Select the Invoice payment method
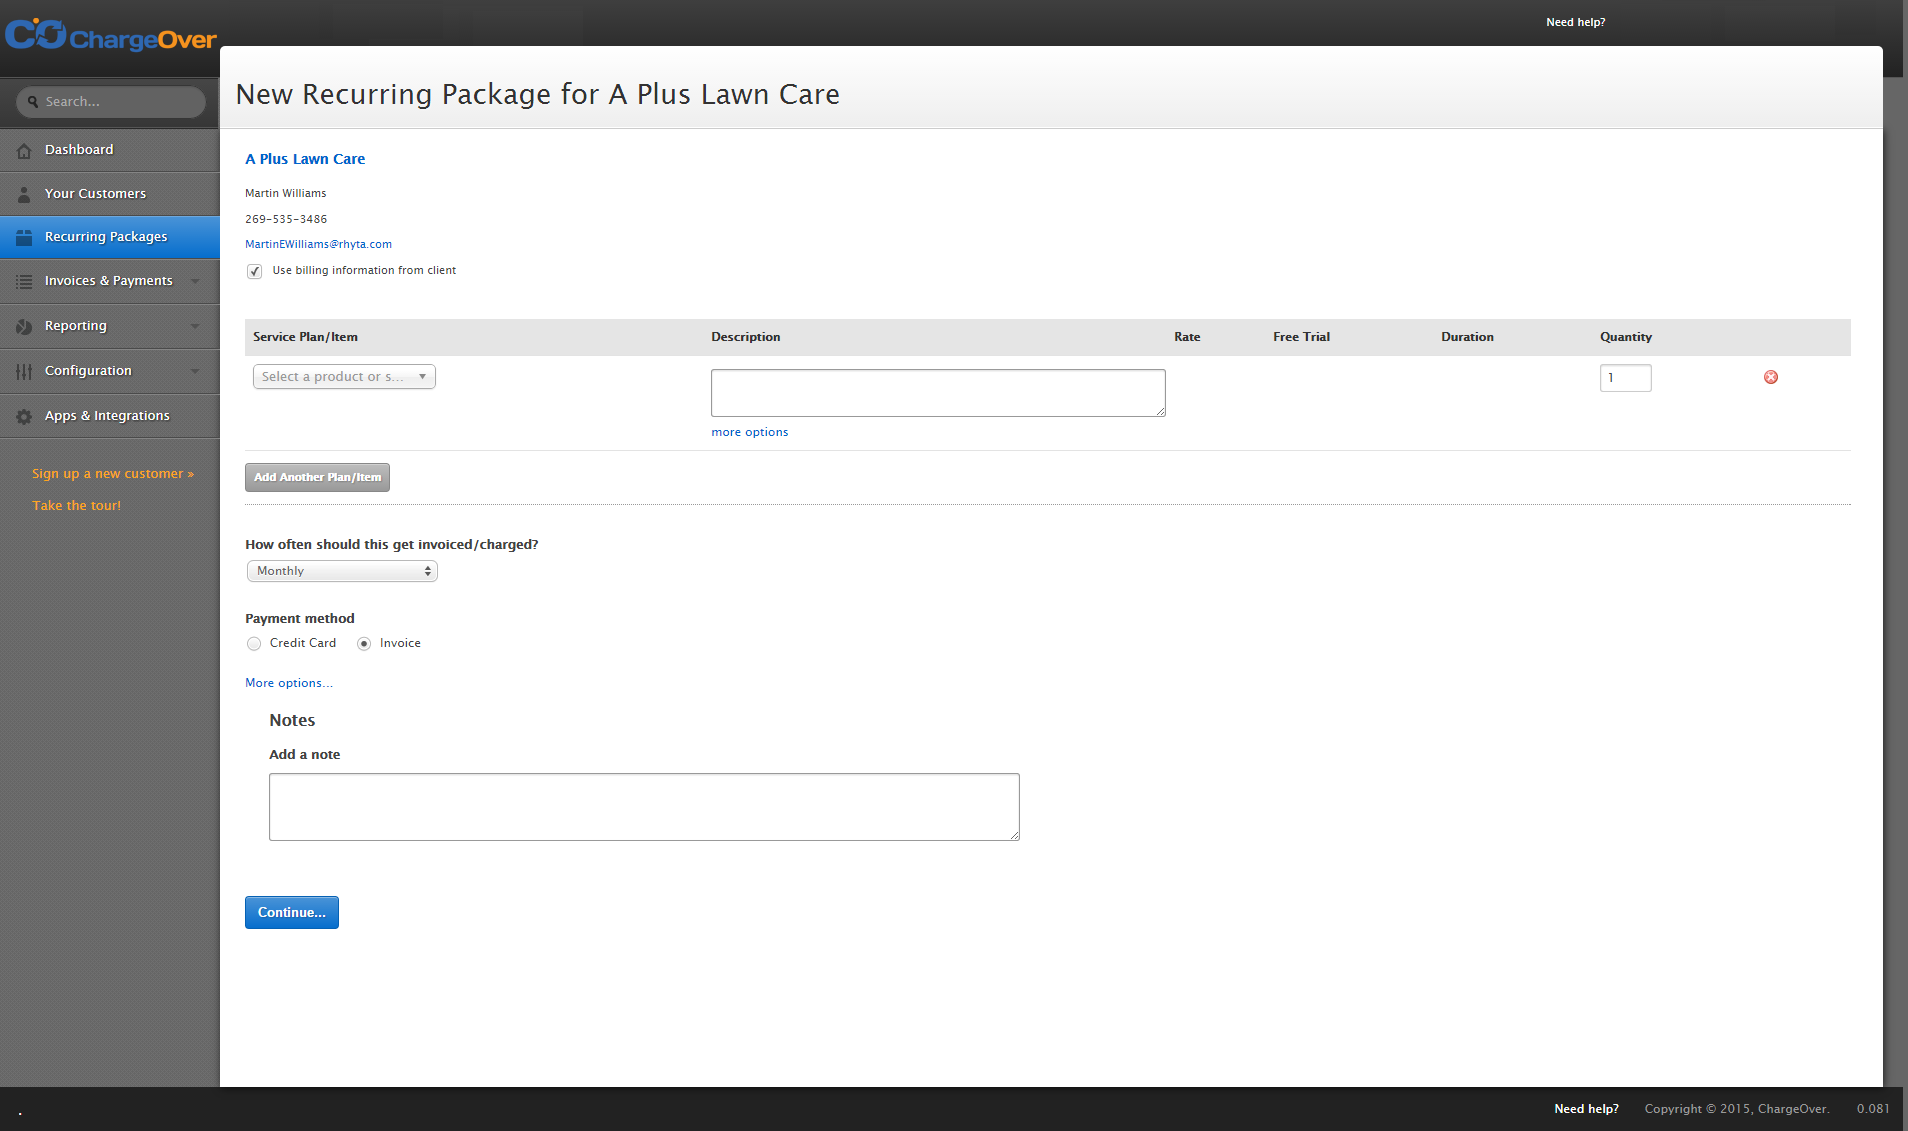This screenshot has width=1908, height=1131. (364, 644)
